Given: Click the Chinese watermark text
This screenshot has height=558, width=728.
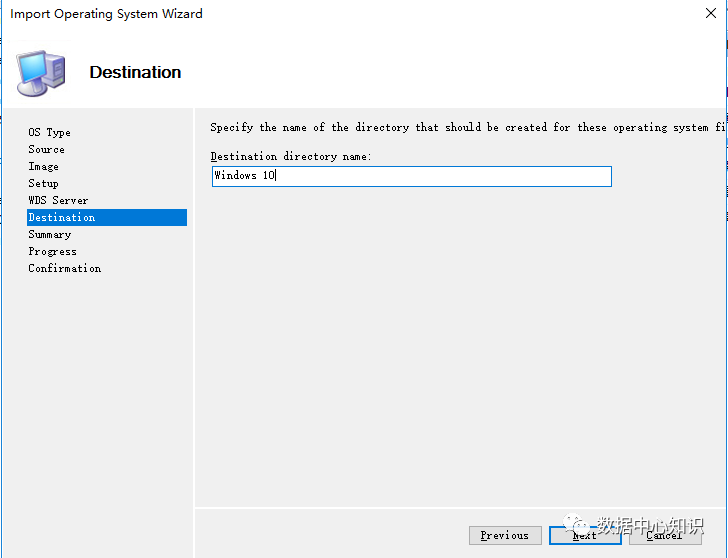Looking at the screenshot, I should [x=650, y=525].
